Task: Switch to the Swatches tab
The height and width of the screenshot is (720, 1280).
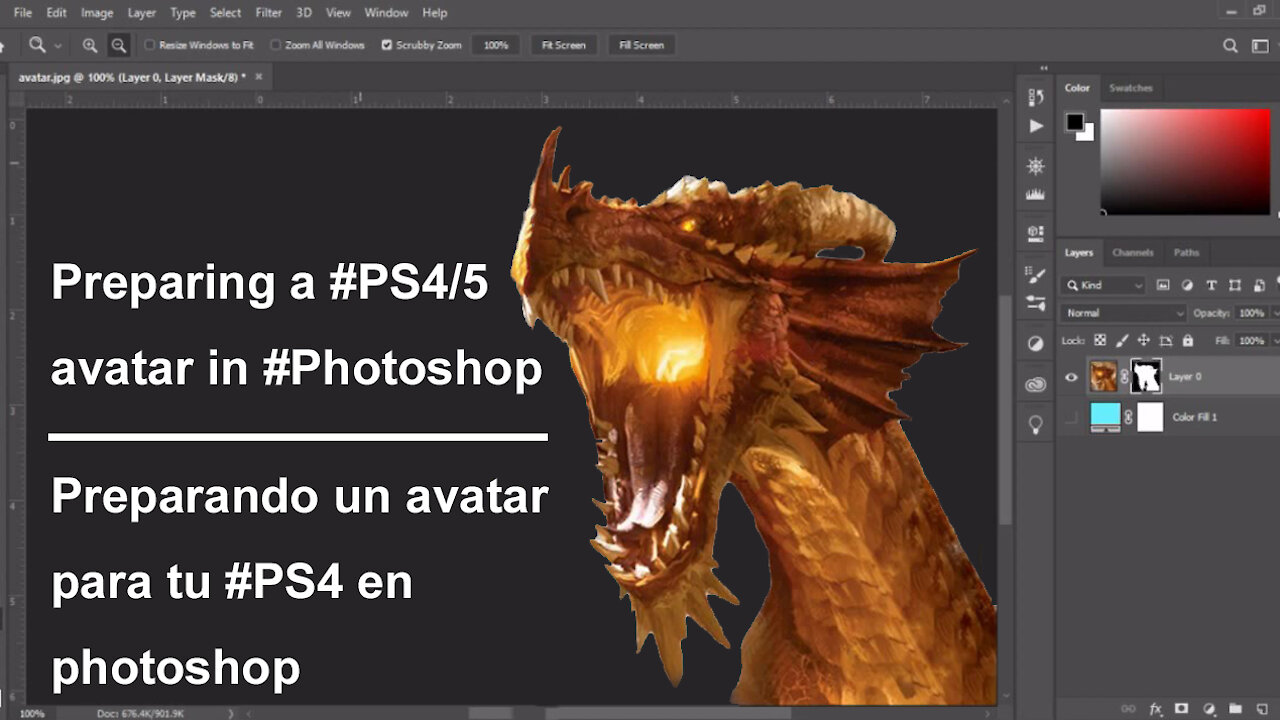Action: 1131,88
